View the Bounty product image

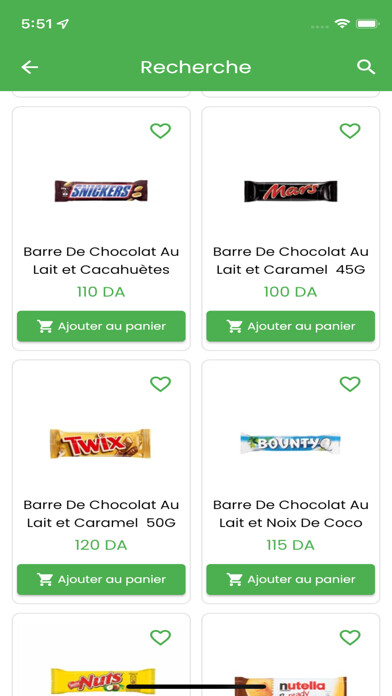coord(290,443)
